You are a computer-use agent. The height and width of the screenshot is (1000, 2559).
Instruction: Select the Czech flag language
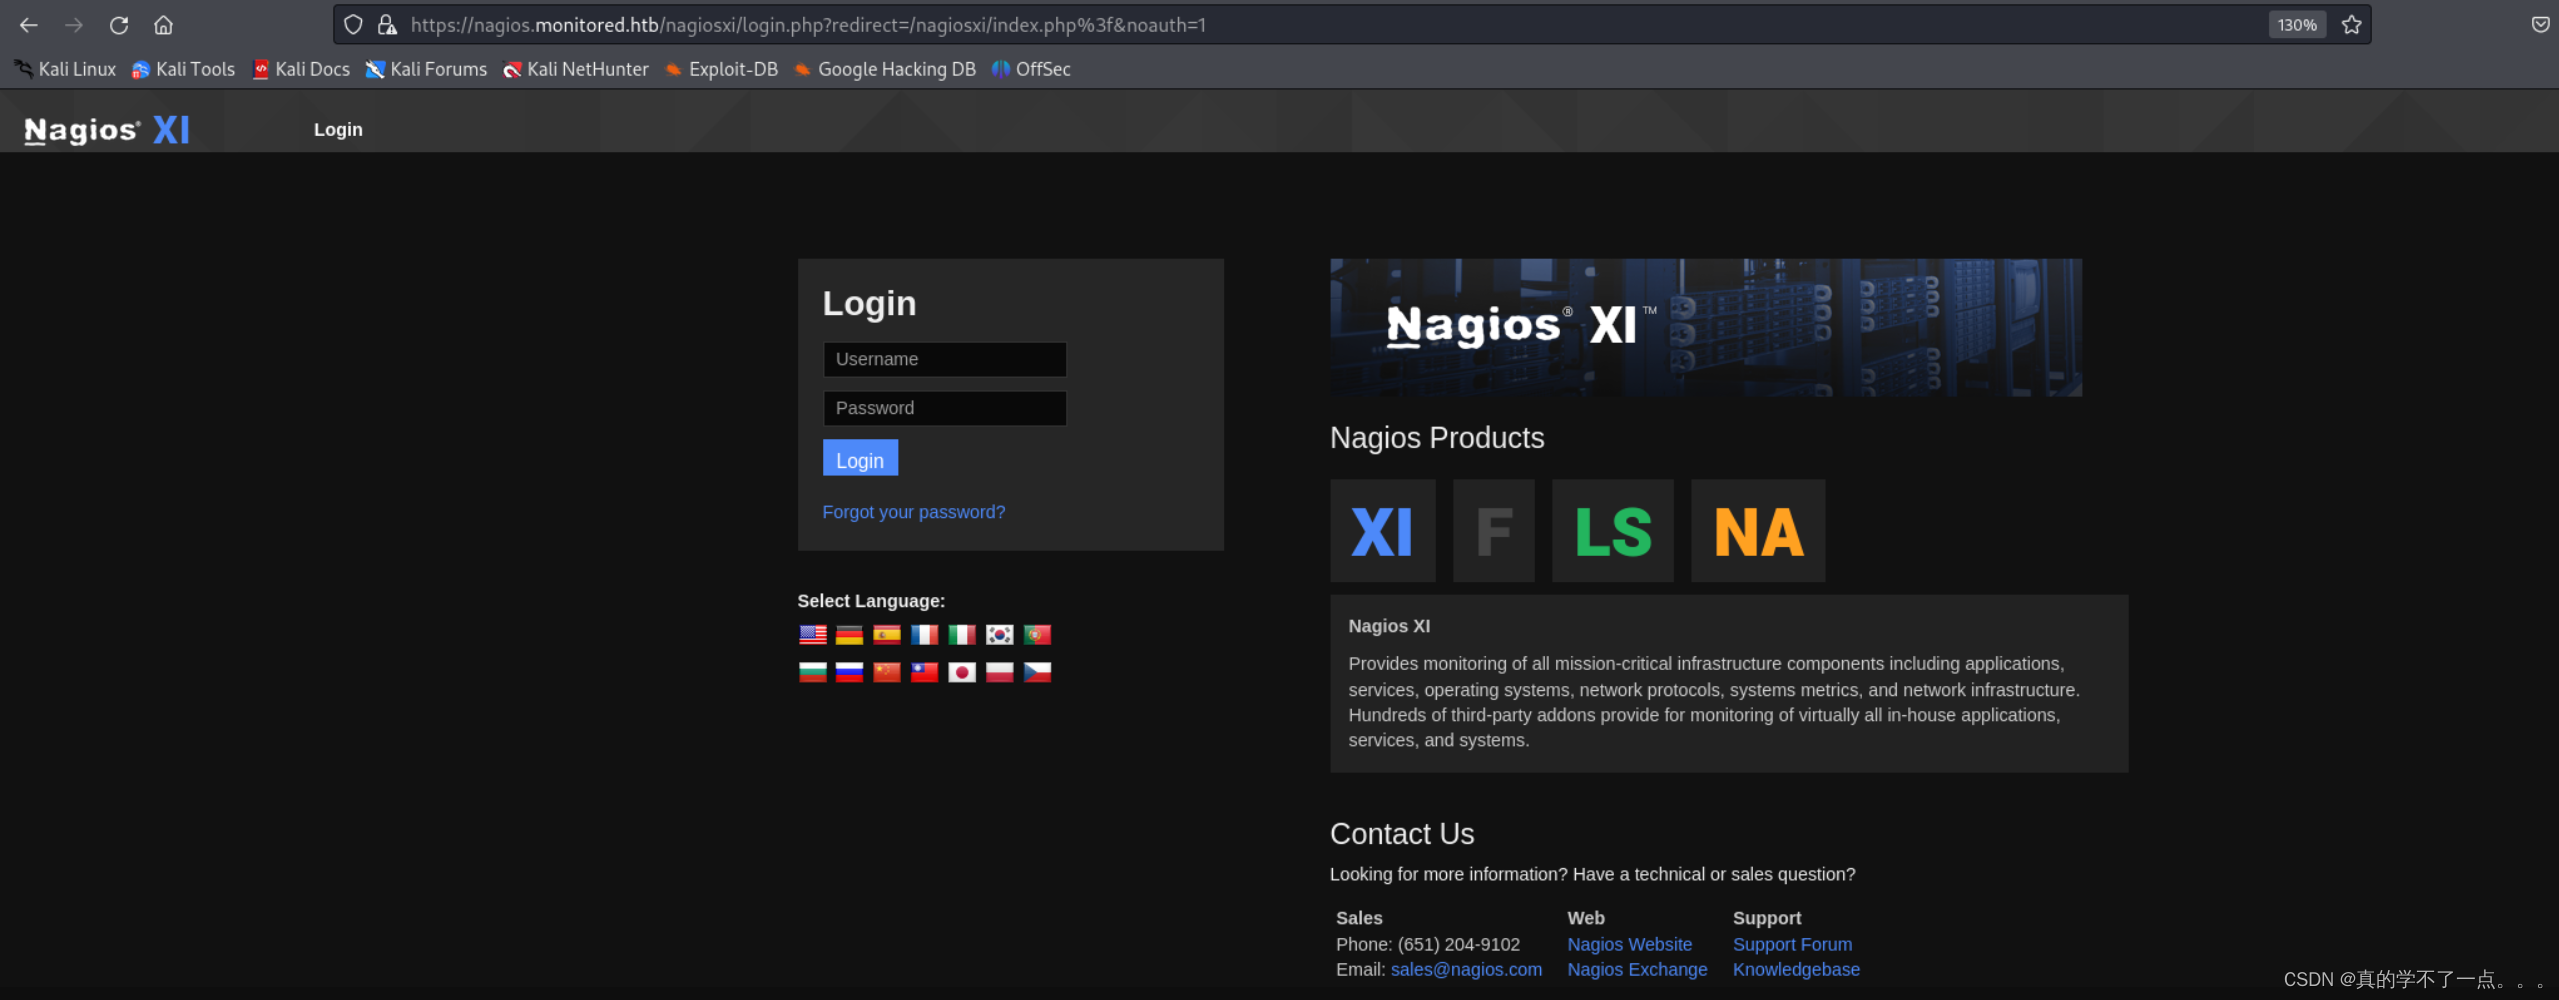[1037, 672]
